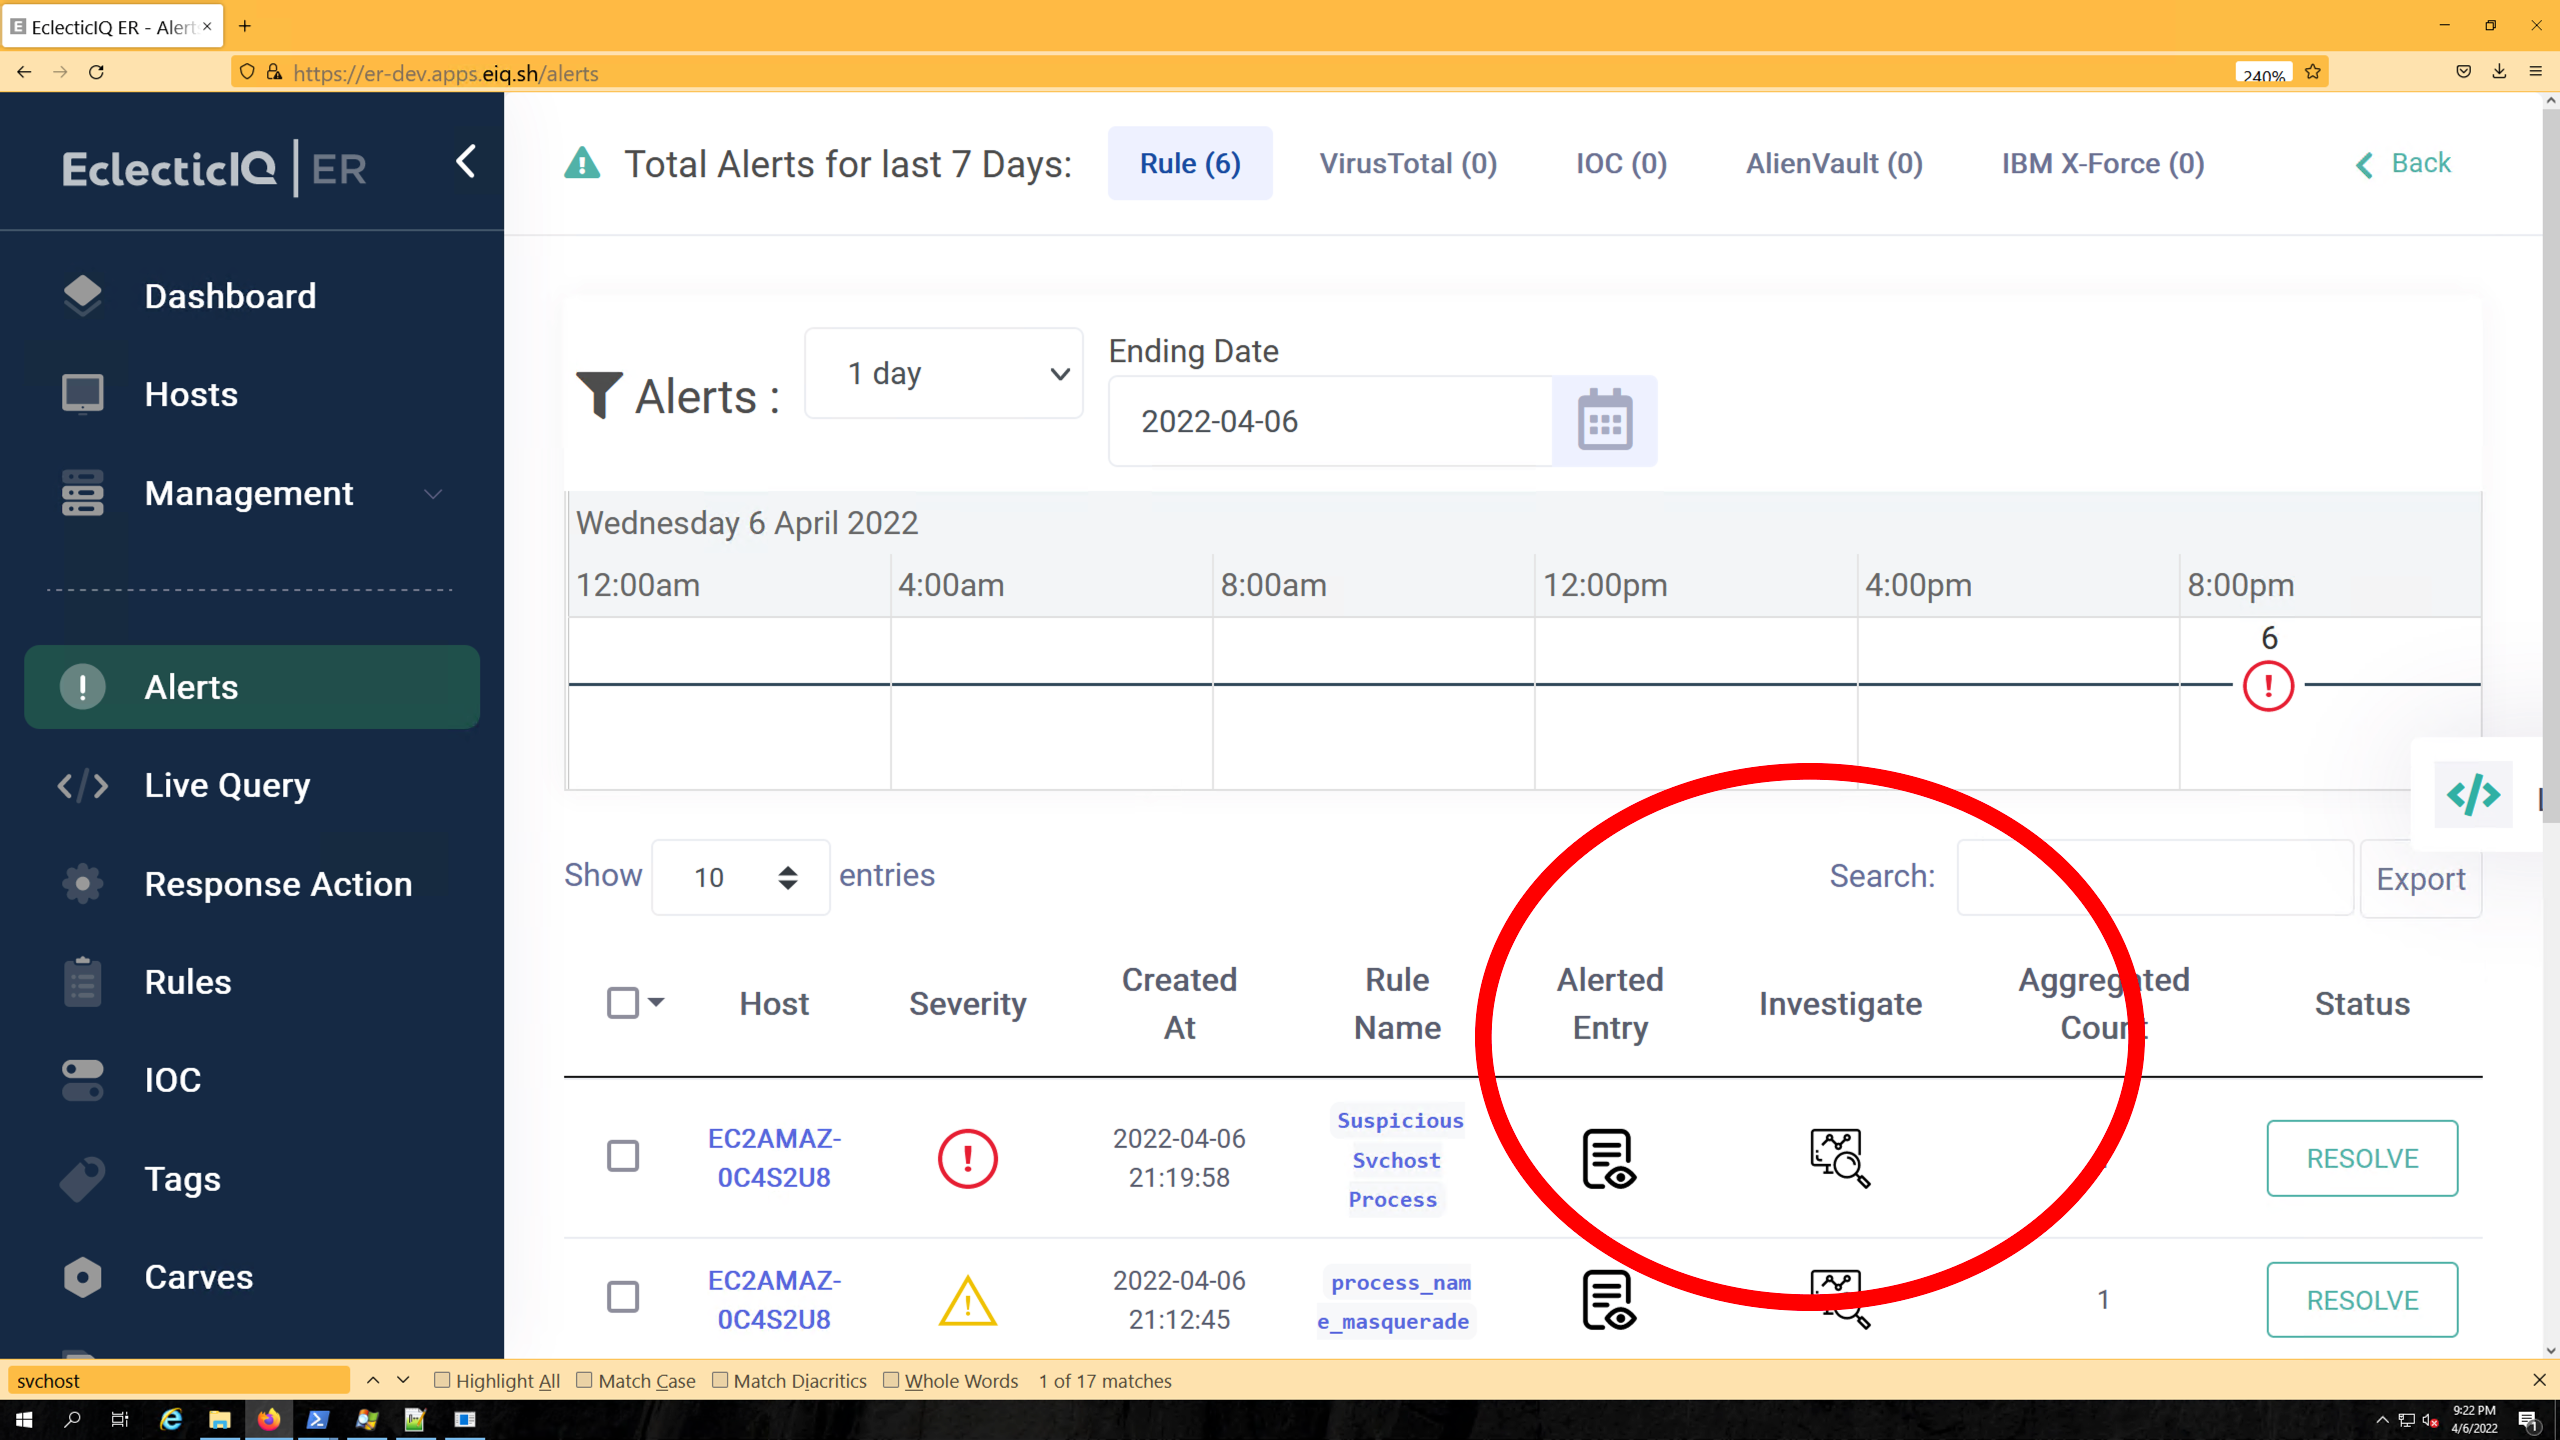
Task: Select the Rule (6) tab
Action: pyautogui.click(x=1190, y=163)
